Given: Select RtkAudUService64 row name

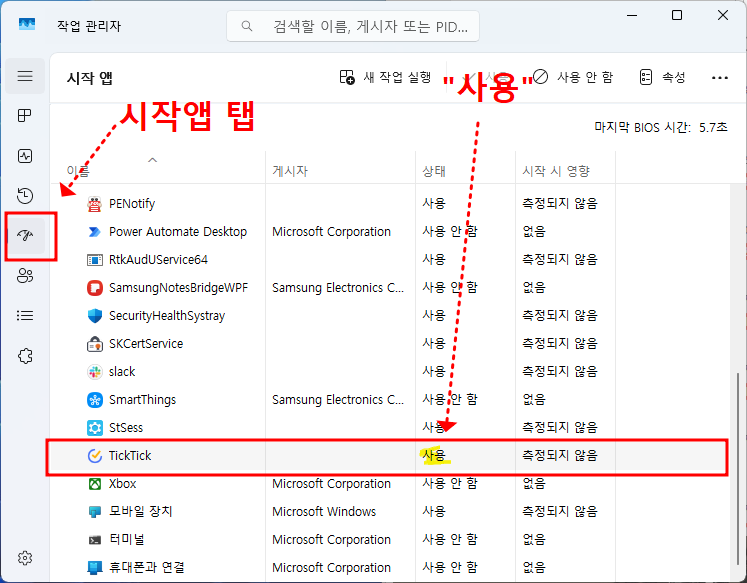Looking at the screenshot, I should (158, 260).
